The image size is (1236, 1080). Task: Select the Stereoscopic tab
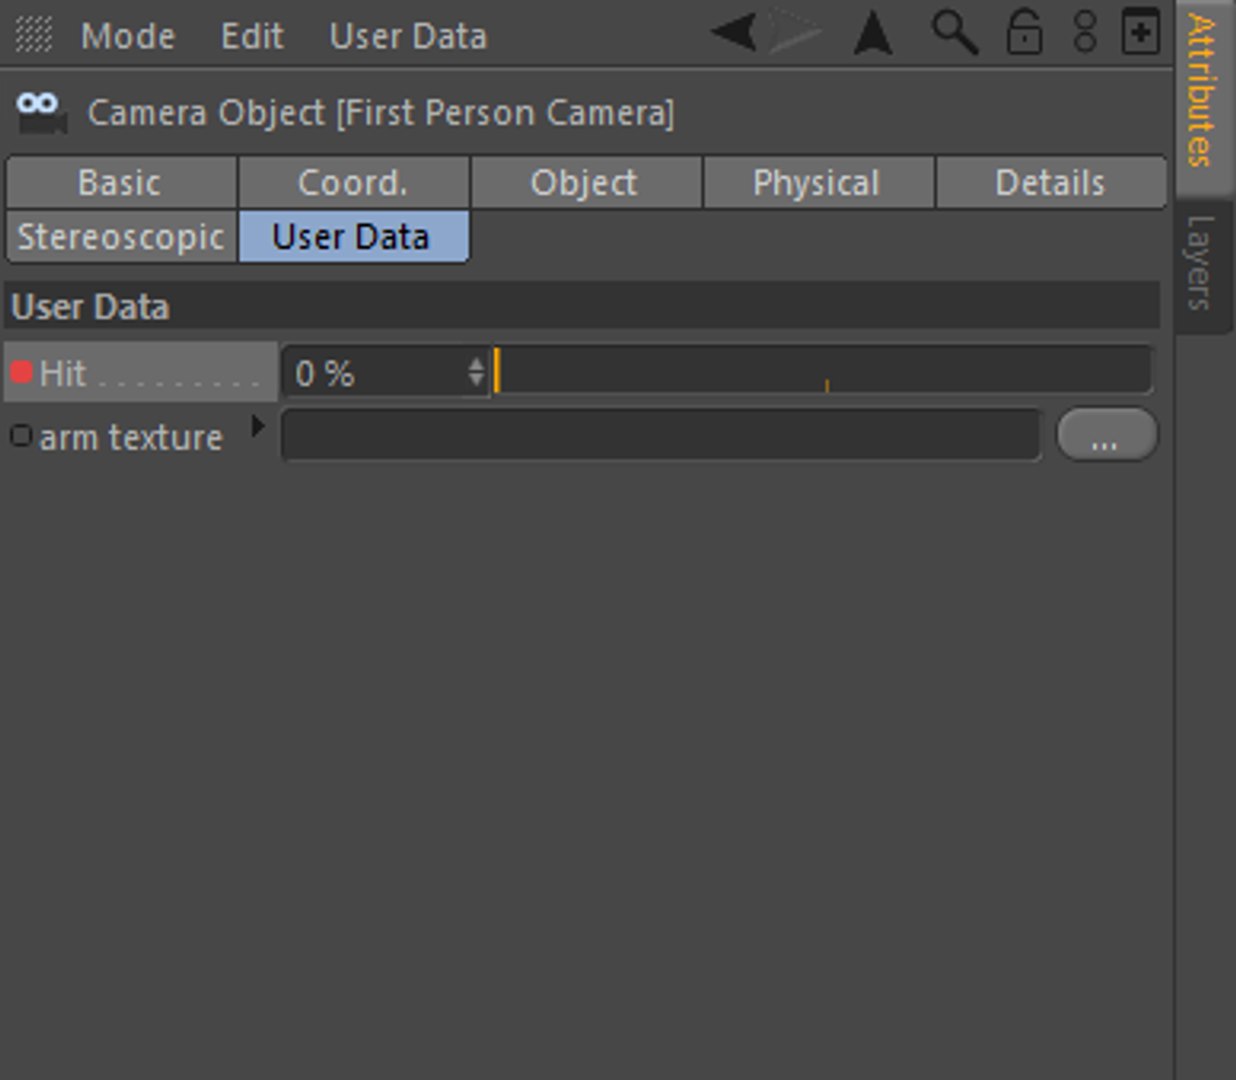pos(121,237)
